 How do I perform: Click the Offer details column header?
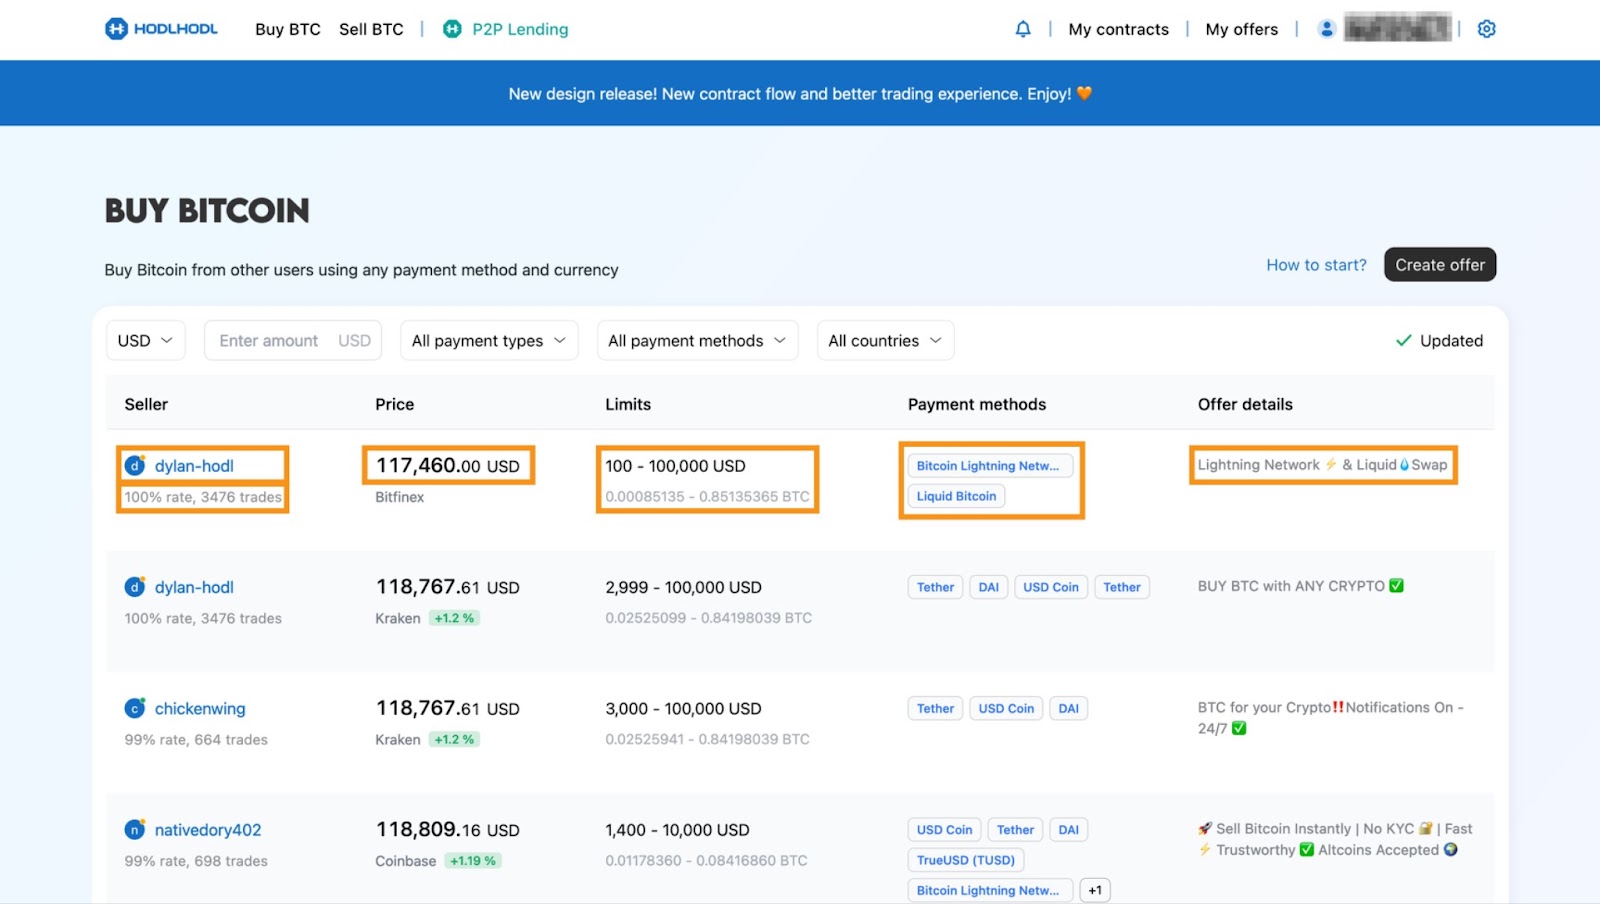[x=1245, y=404]
